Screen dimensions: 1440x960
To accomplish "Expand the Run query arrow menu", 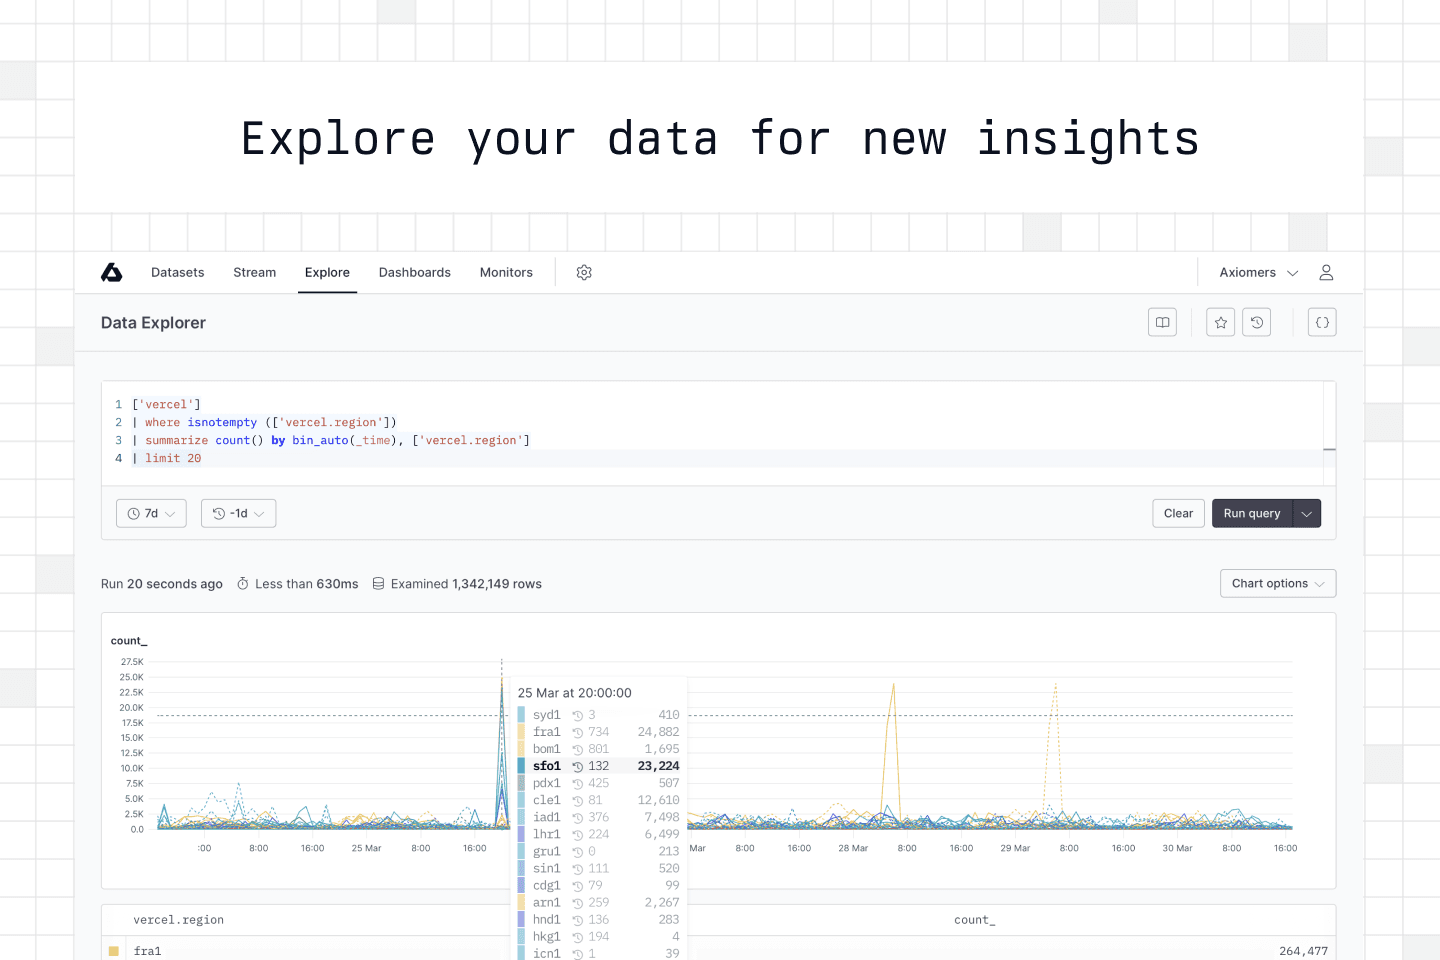I will 1307,514.
